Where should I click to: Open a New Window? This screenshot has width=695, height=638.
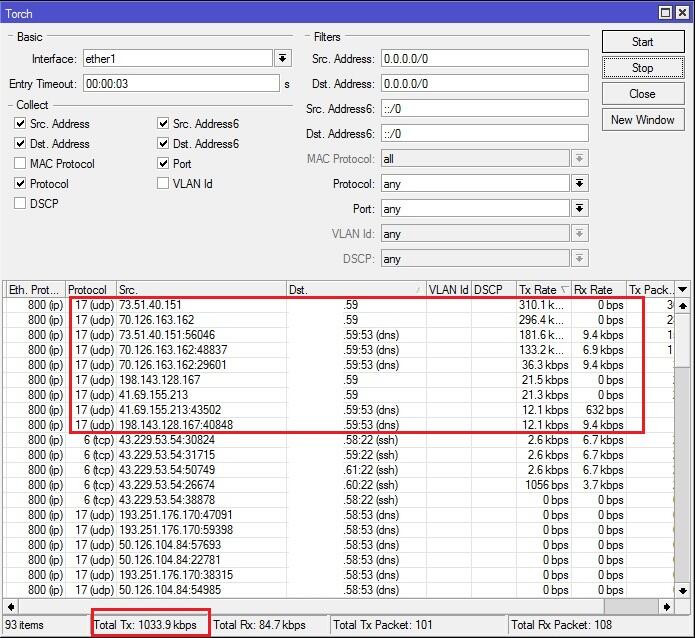point(642,120)
